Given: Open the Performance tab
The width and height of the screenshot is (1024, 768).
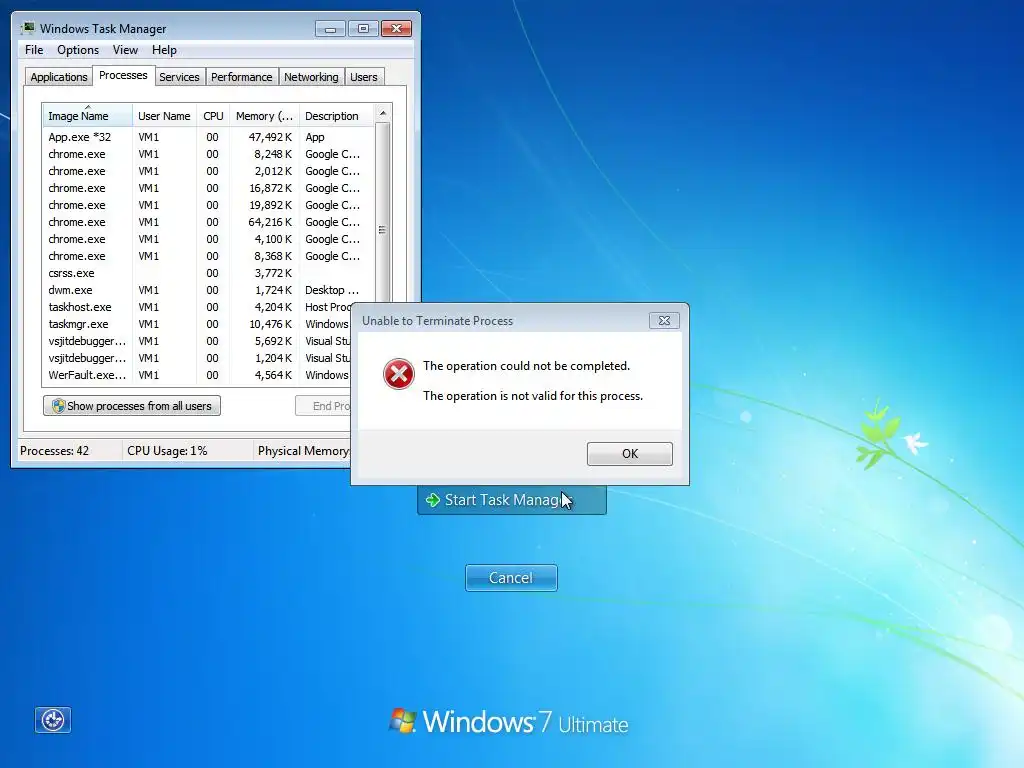Looking at the screenshot, I should click(x=241, y=77).
